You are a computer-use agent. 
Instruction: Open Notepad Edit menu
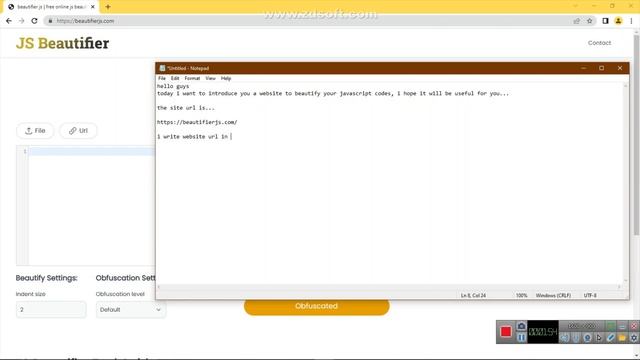(x=175, y=78)
